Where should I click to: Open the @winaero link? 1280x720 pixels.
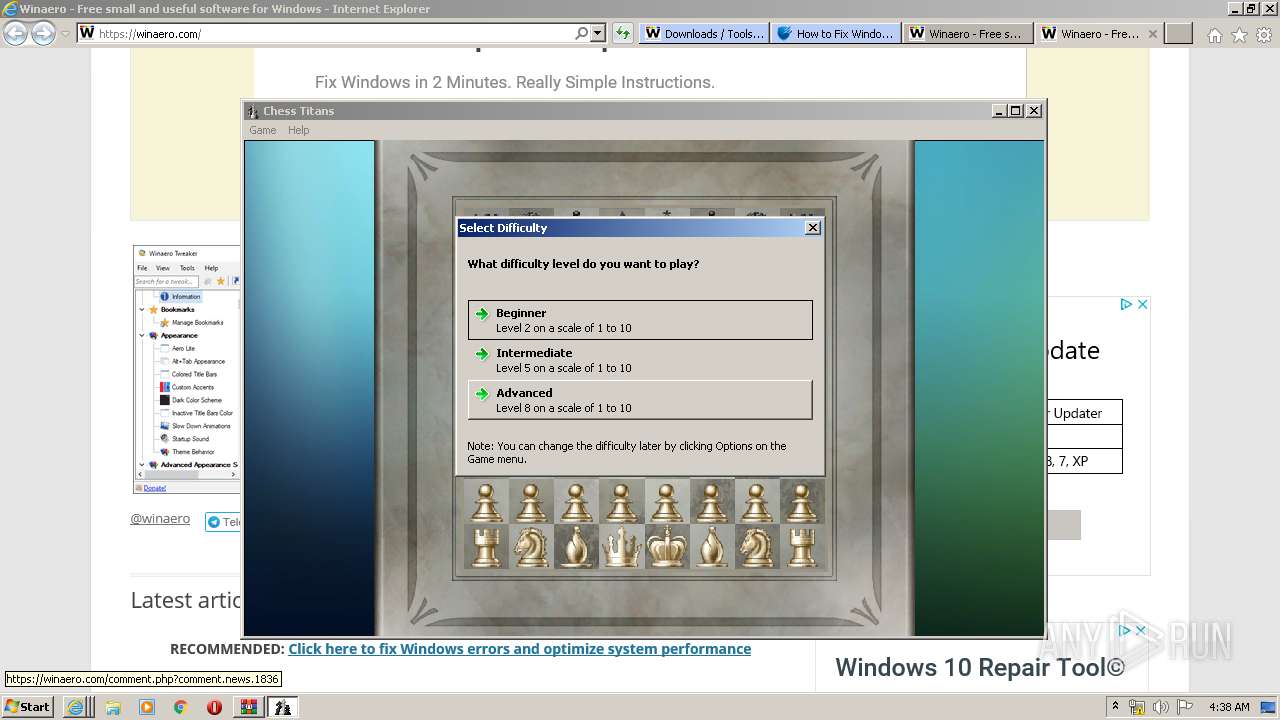tap(160, 519)
